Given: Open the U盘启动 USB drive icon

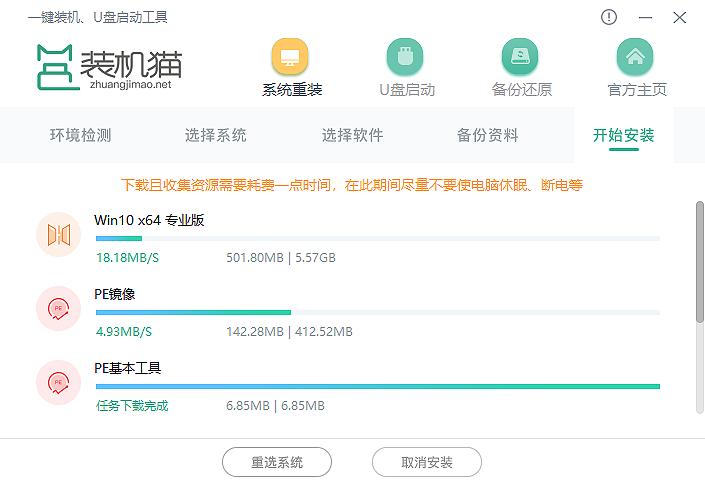Looking at the screenshot, I should tap(406, 56).
